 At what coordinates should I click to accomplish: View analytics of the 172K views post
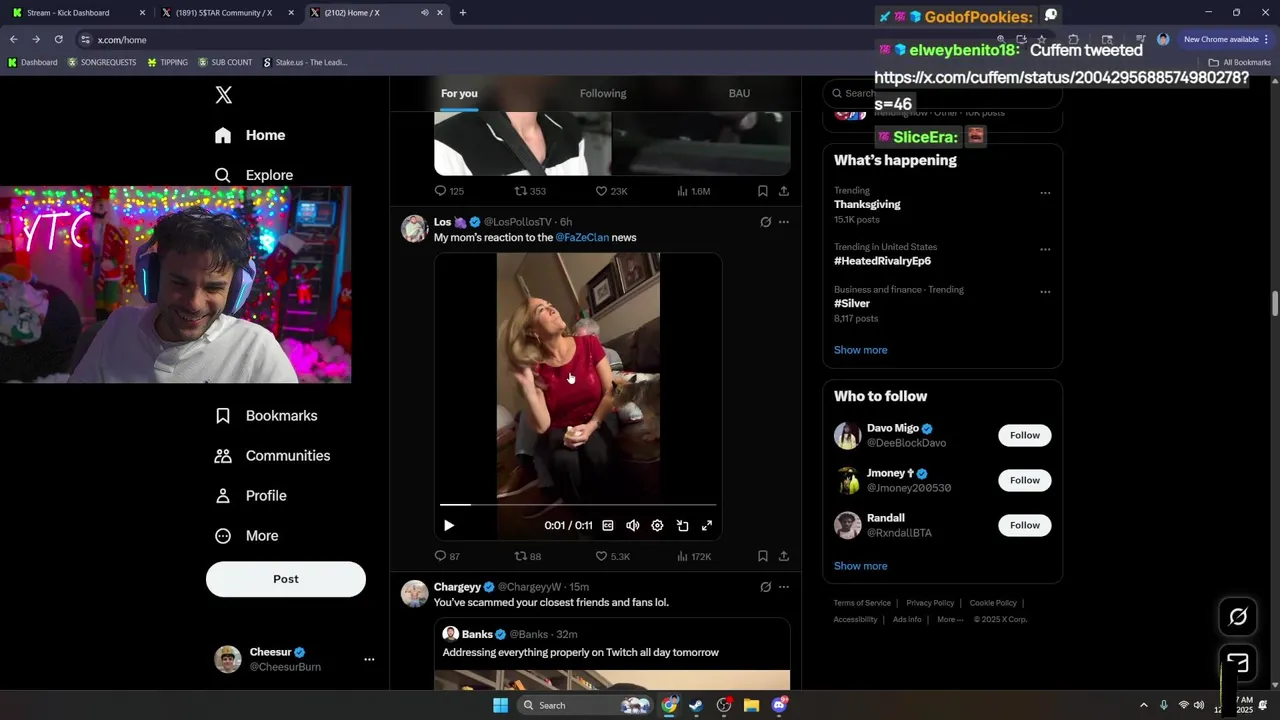(694, 556)
